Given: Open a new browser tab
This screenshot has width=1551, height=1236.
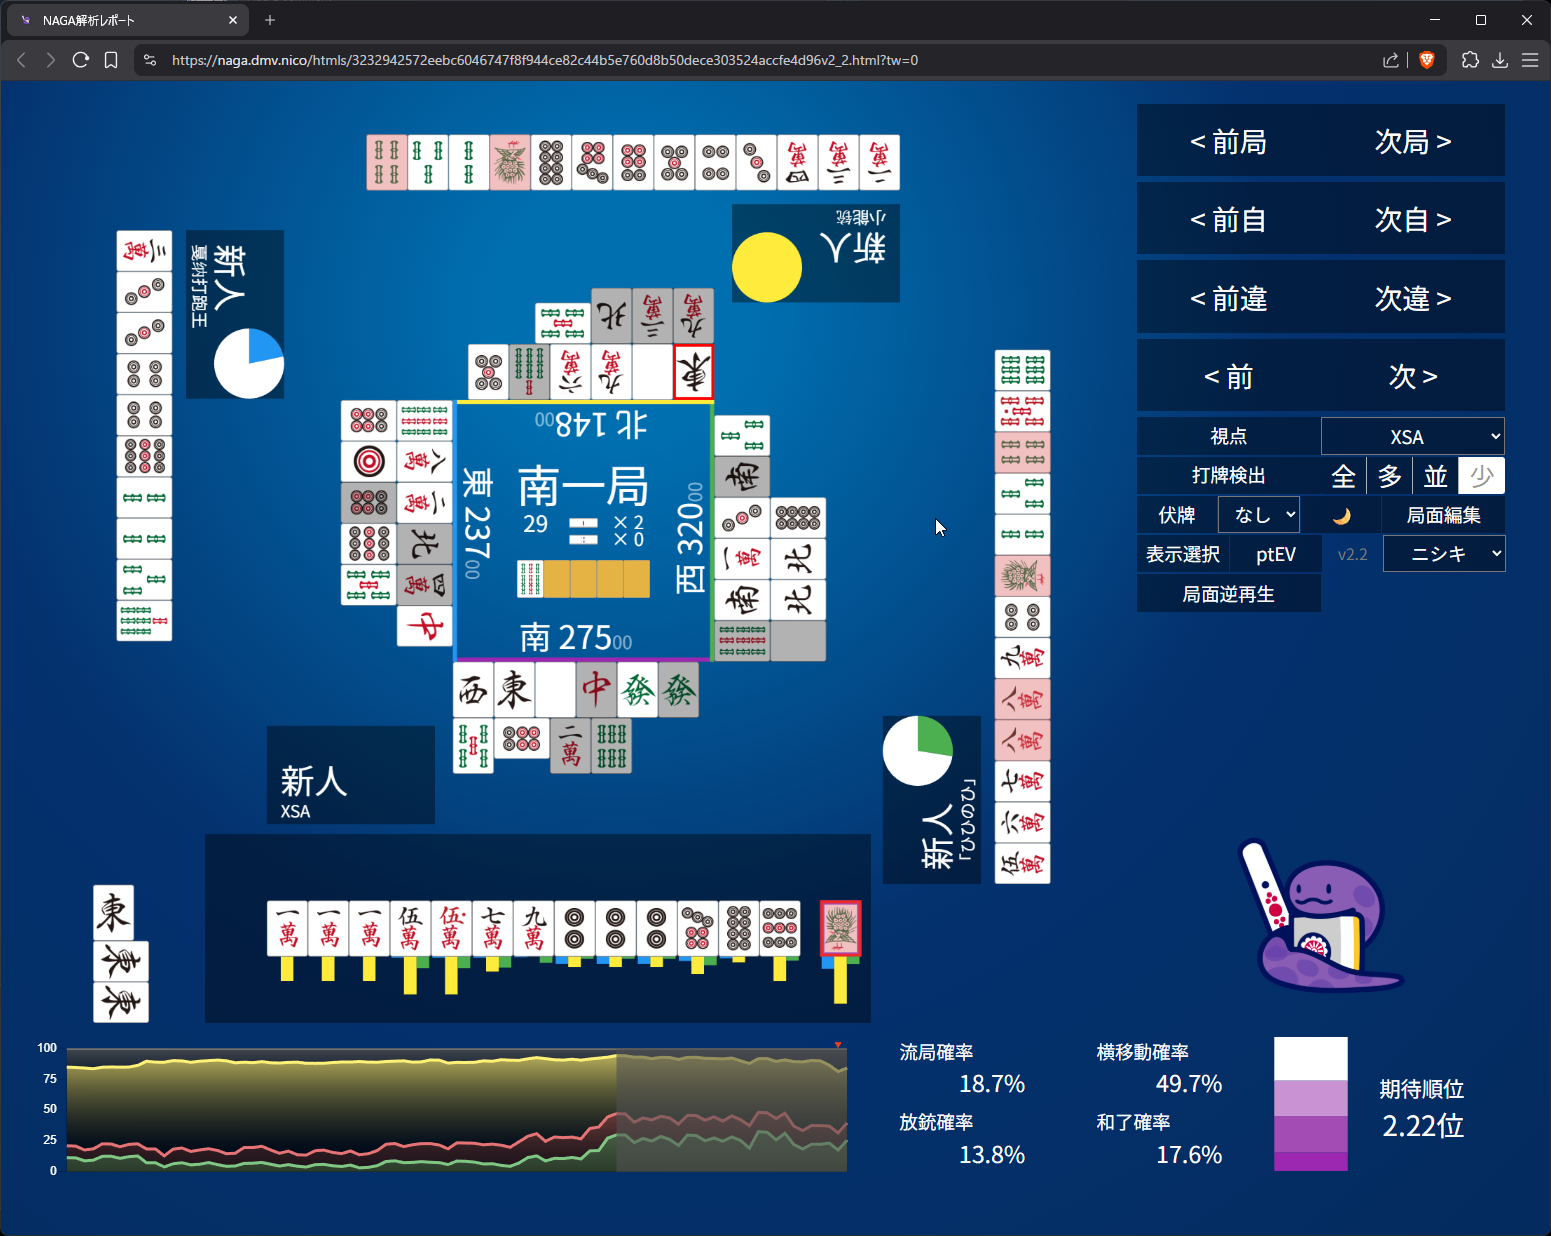Looking at the screenshot, I should 270,20.
